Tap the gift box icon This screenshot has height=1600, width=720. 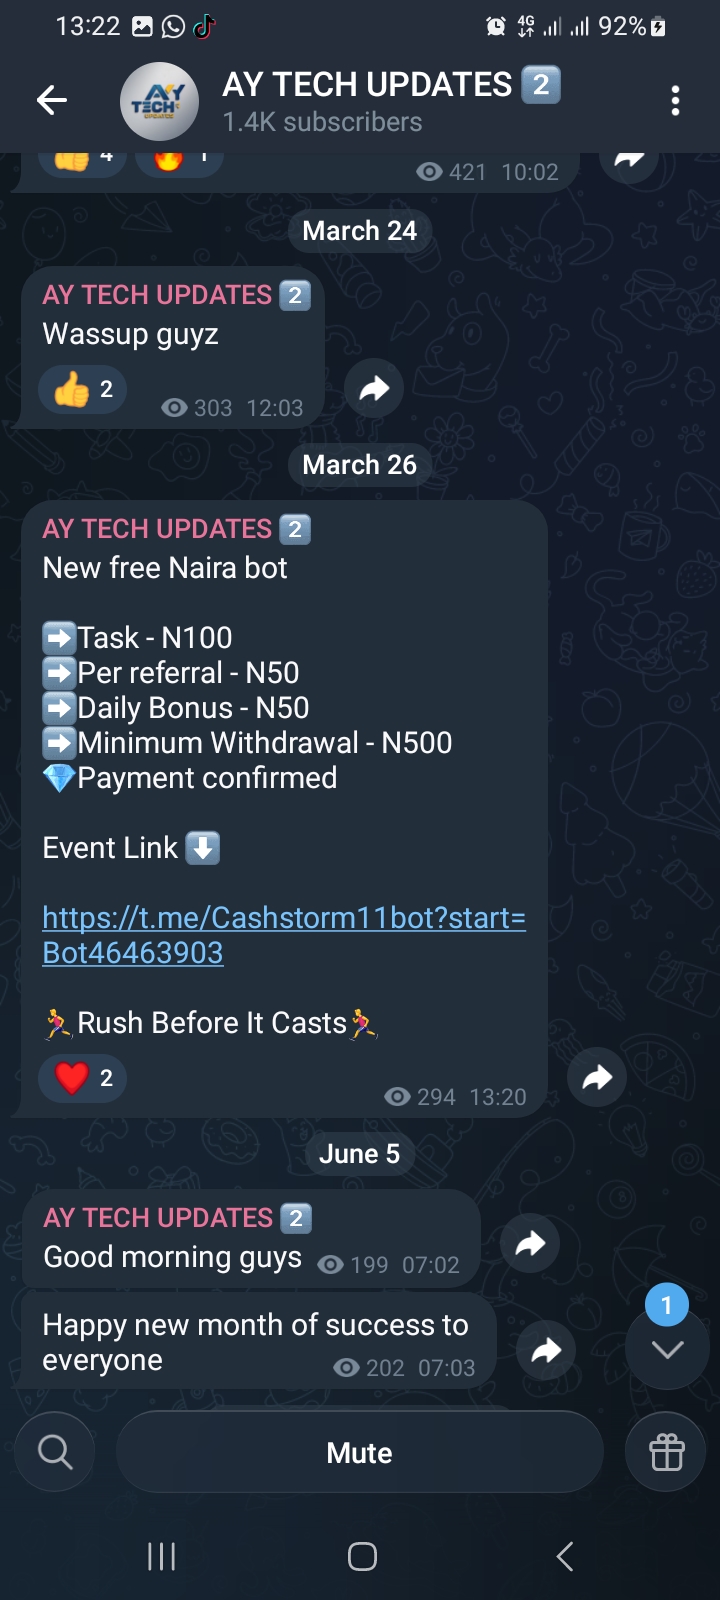(x=667, y=1451)
